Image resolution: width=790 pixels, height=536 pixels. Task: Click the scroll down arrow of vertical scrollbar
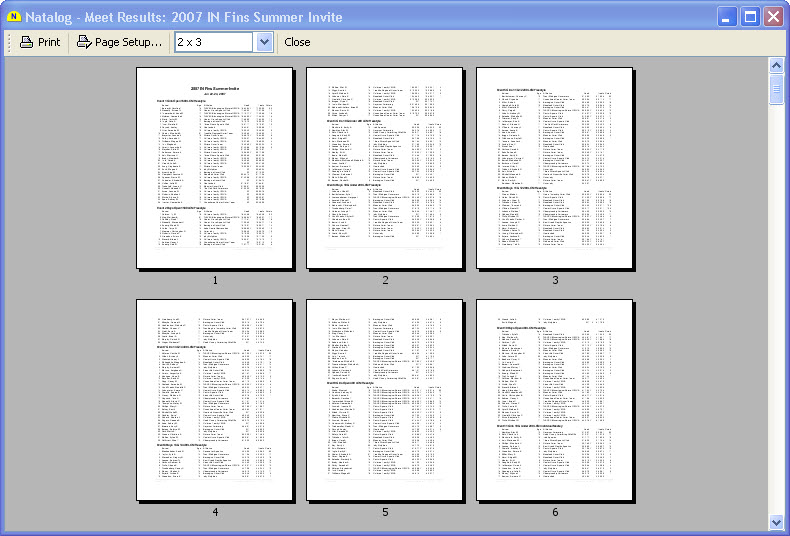point(776,522)
